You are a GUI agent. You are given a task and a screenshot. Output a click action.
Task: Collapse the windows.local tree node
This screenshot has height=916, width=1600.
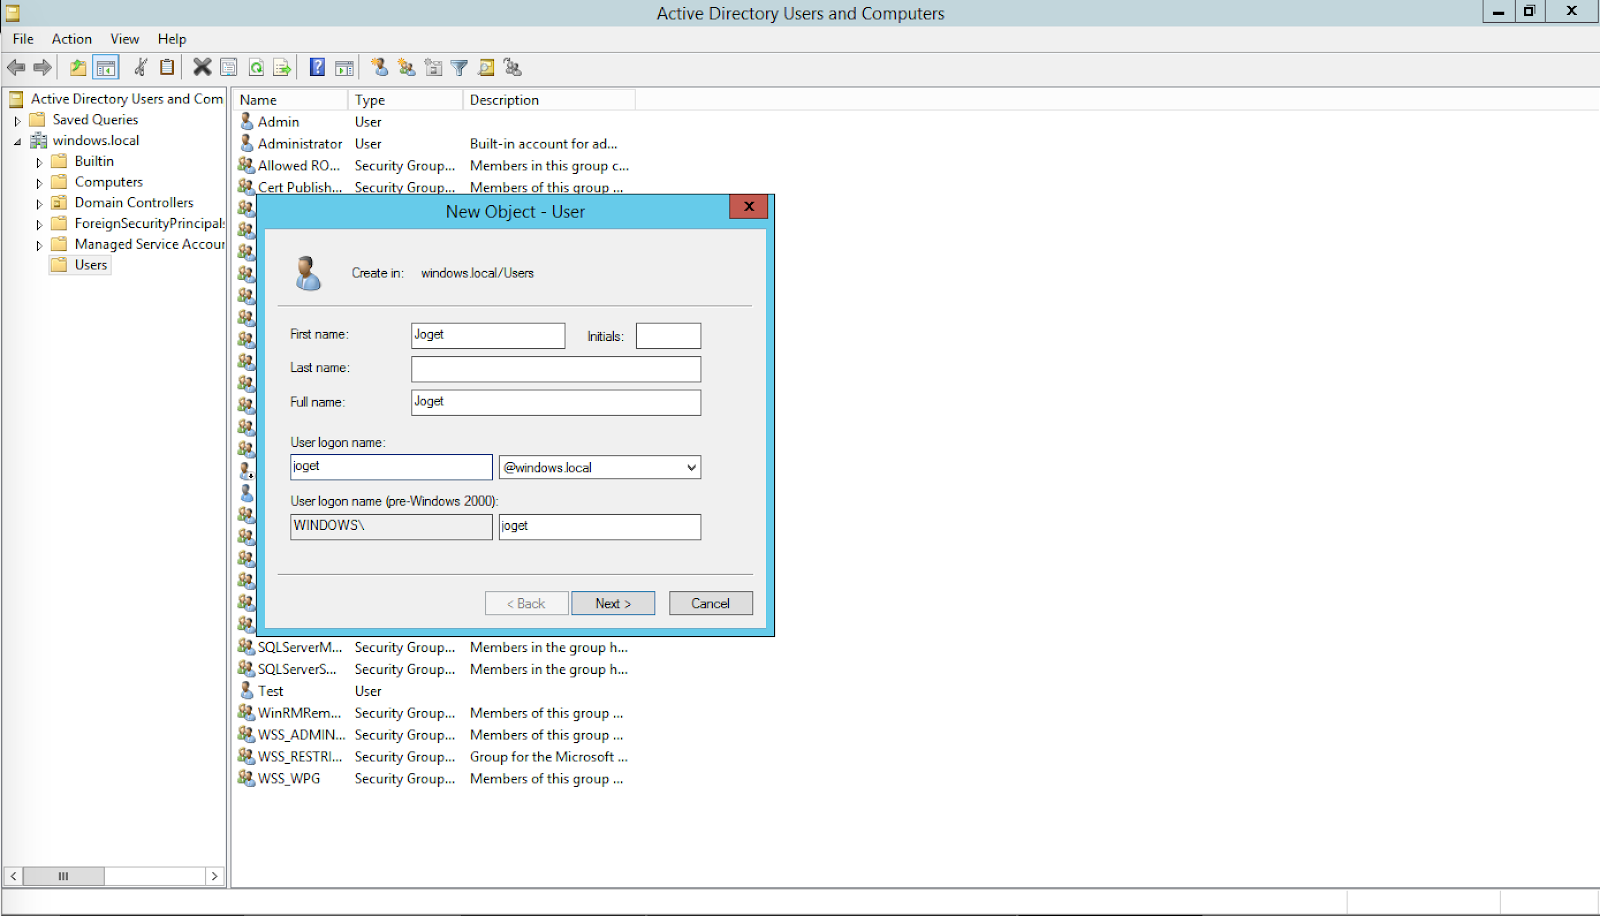click(17, 141)
